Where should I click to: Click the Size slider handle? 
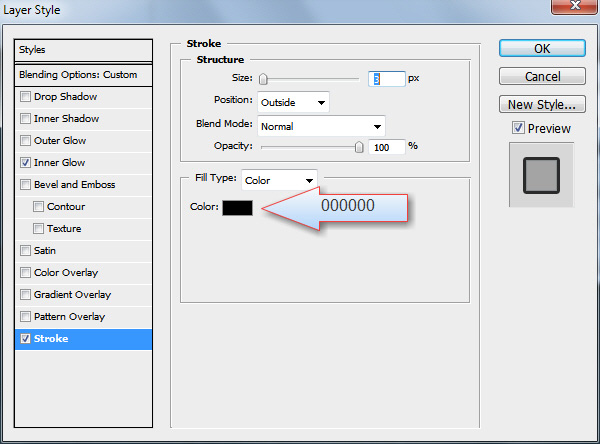coord(263,79)
